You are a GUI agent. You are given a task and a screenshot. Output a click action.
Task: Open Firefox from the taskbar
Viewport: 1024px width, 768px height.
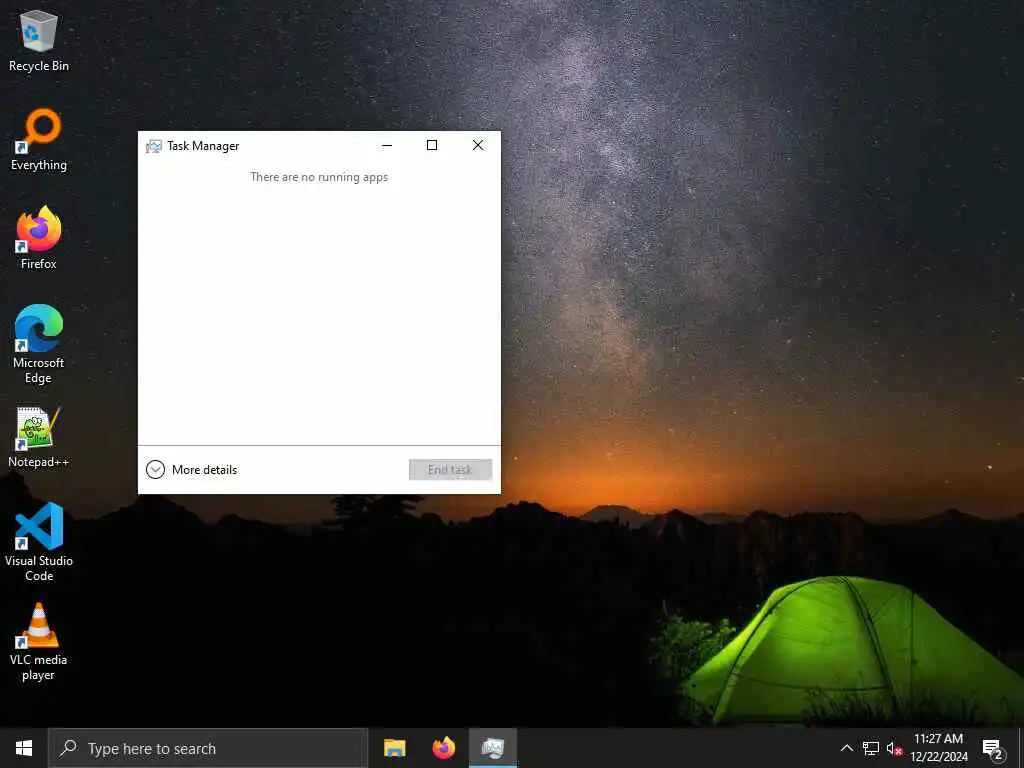pyautogui.click(x=443, y=748)
